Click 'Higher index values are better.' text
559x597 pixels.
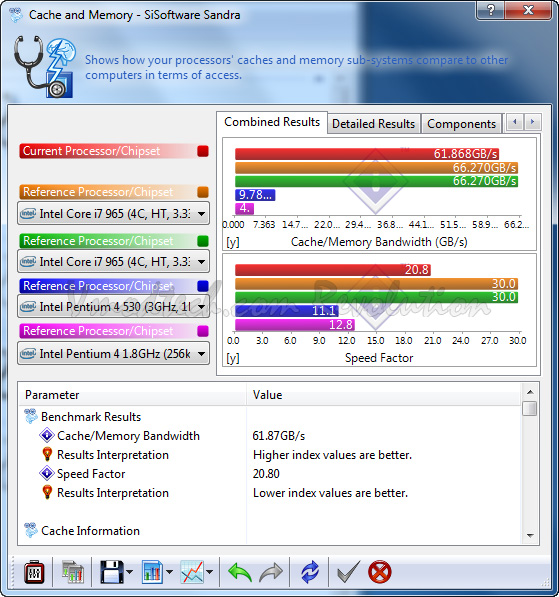[332, 455]
